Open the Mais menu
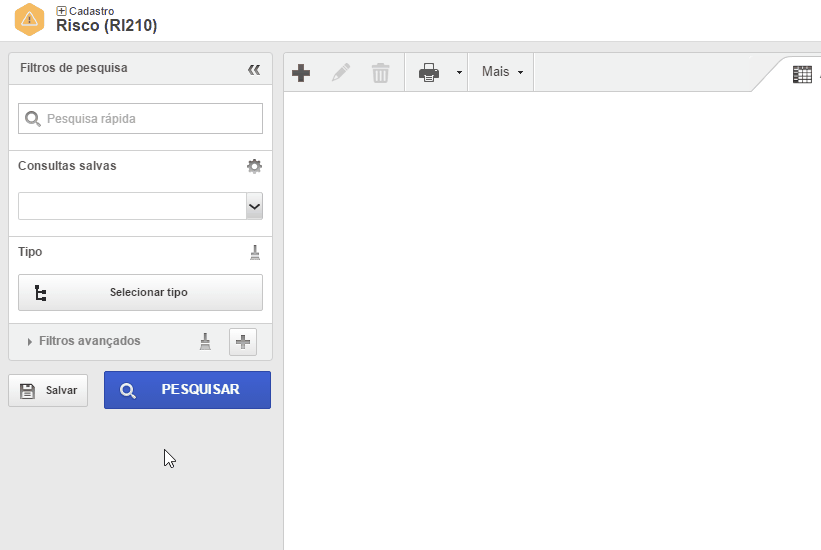Viewport: 821px width, 550px height. coord(502,72)
